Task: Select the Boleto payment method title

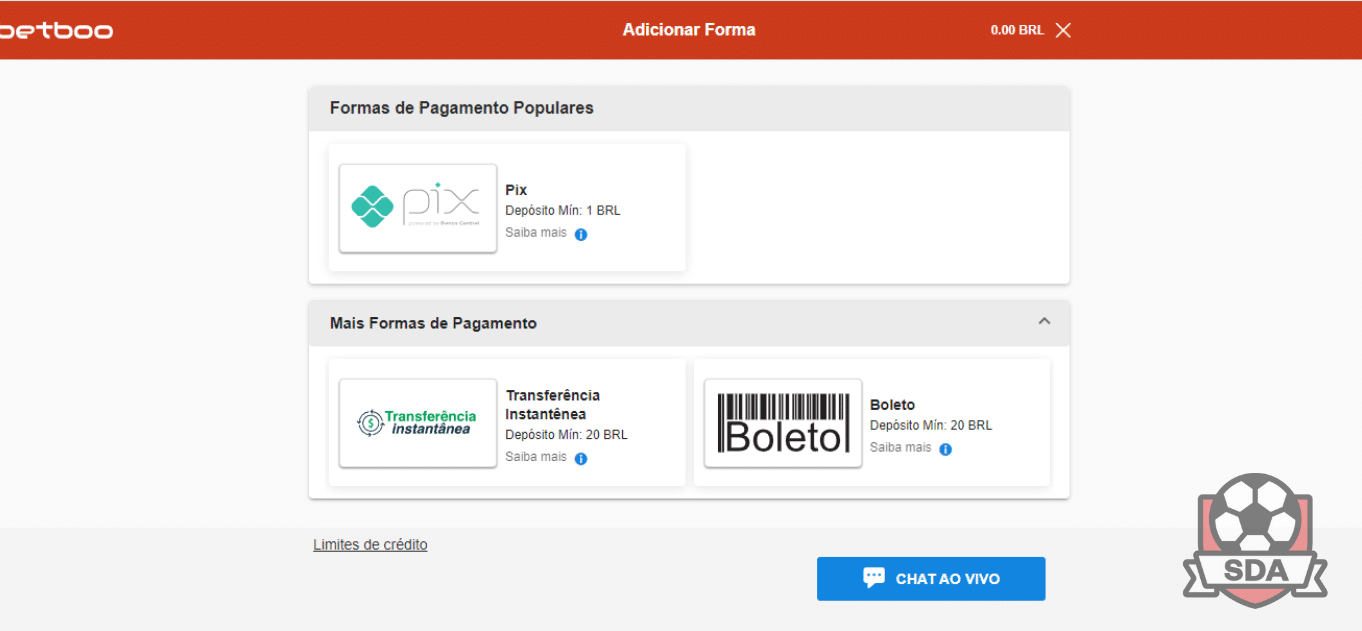Action: (x=892, y=405)
